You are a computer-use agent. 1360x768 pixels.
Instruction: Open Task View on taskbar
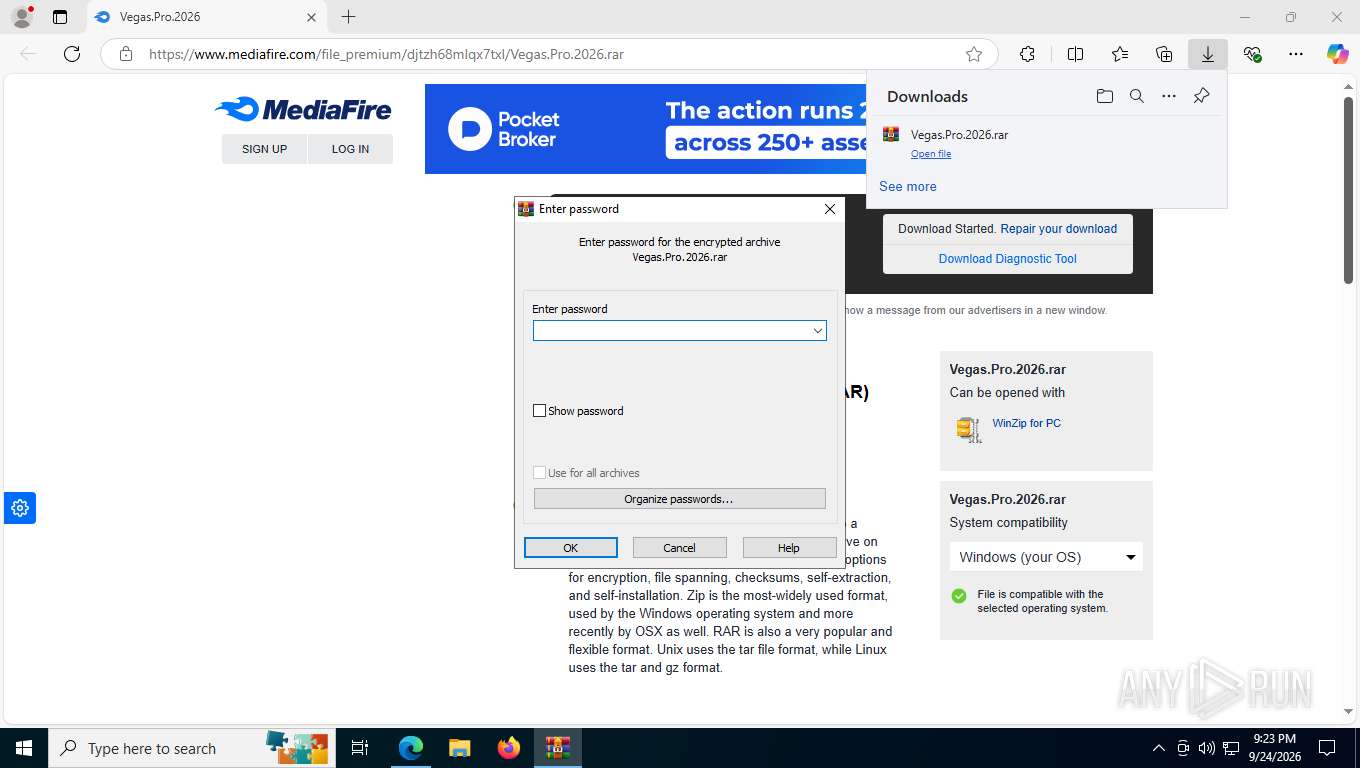(360, 748)
